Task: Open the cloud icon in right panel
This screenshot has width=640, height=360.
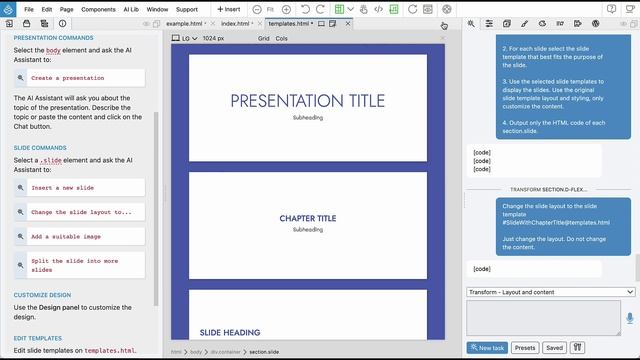Action: click(x=542, y=24)
